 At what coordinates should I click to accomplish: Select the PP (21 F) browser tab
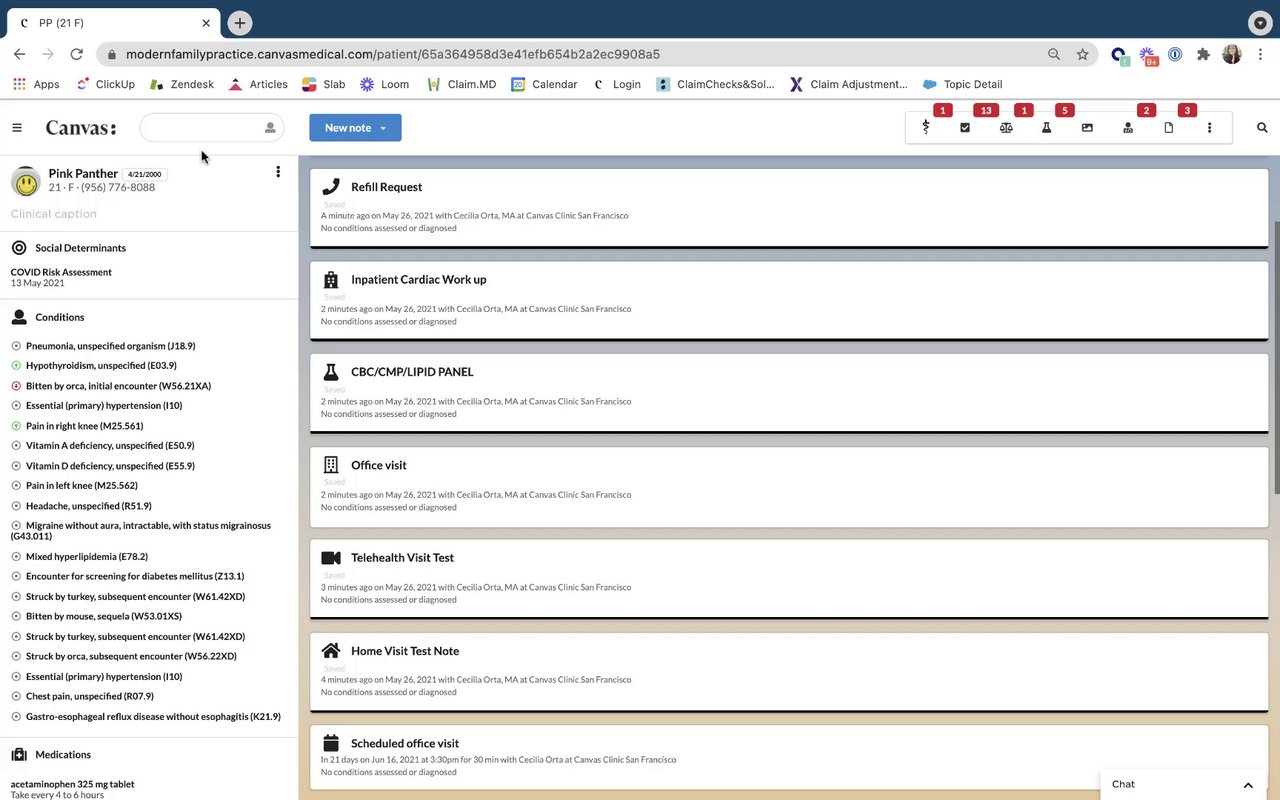click(113, 22)
